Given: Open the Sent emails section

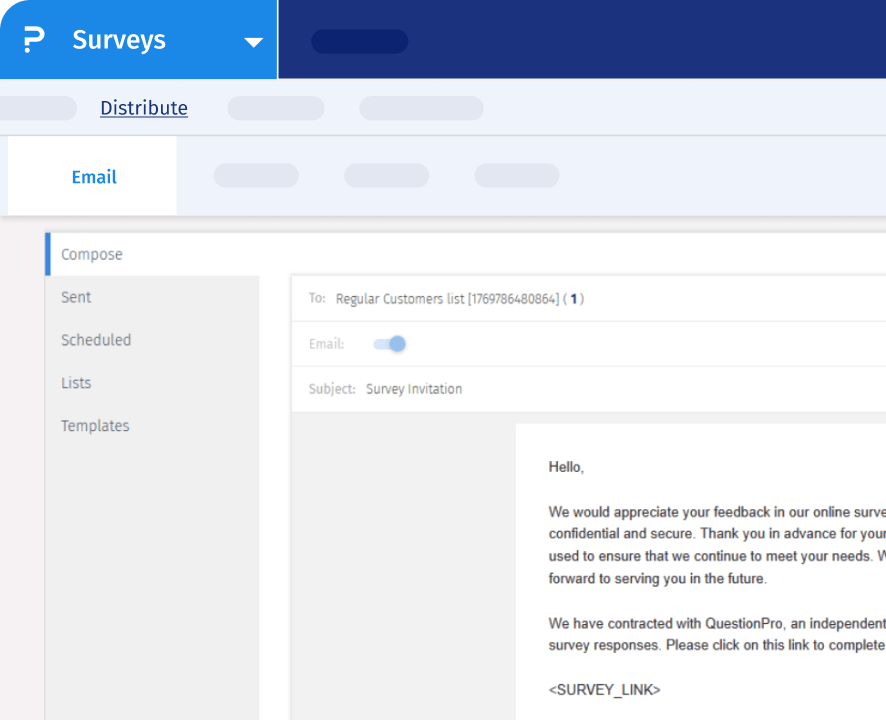Looking at the screenshot, I should click(x=76, y=297).
